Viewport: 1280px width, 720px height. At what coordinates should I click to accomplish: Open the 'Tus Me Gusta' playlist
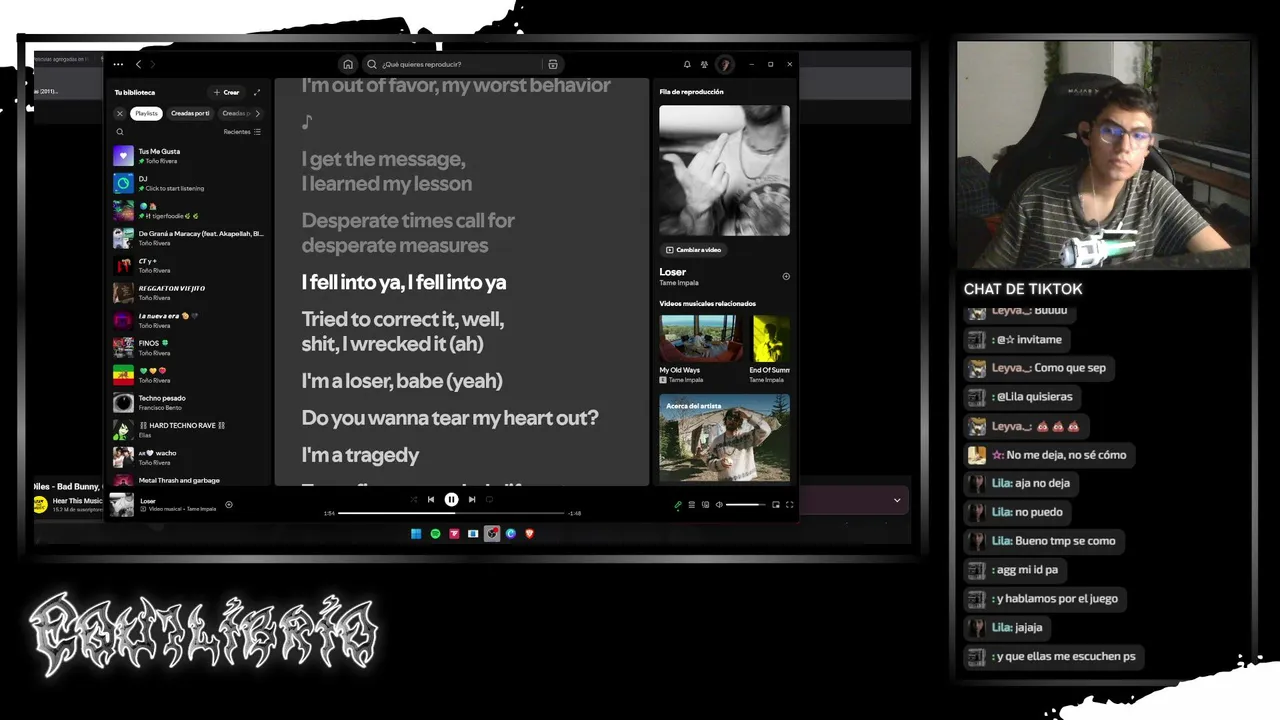click(x=188, y=156)
